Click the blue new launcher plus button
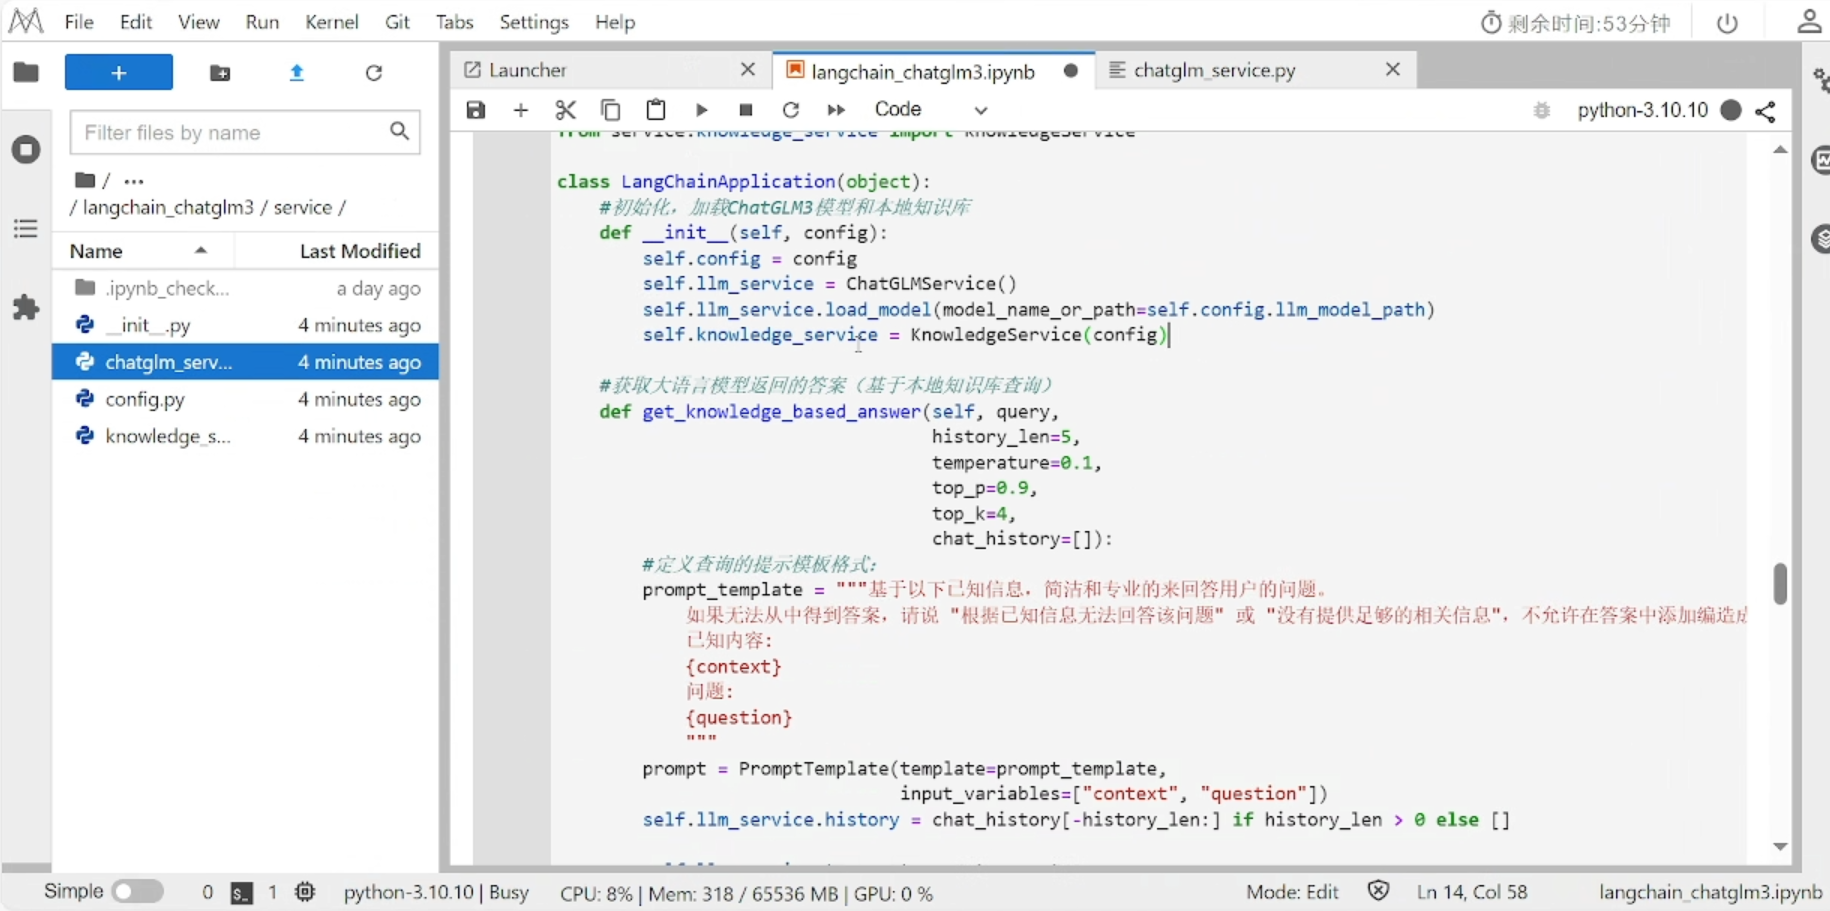Screen dimensions: 1830x911 click(118, 73)
